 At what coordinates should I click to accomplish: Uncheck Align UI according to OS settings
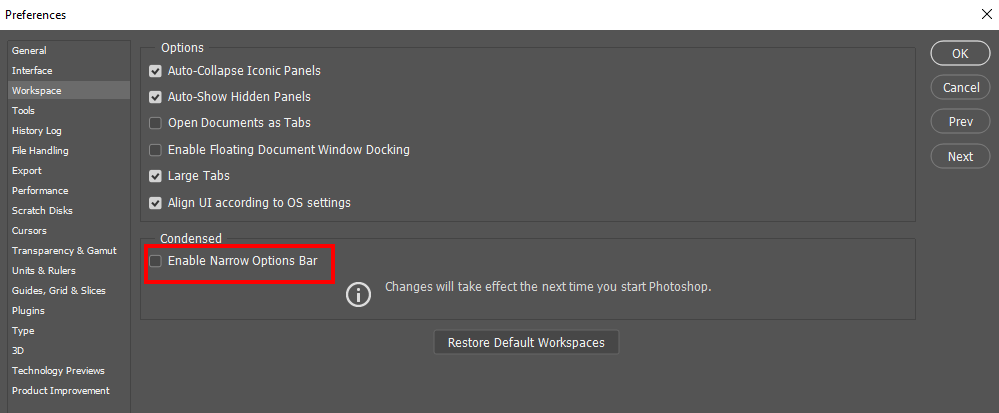(x=156, y=203)
